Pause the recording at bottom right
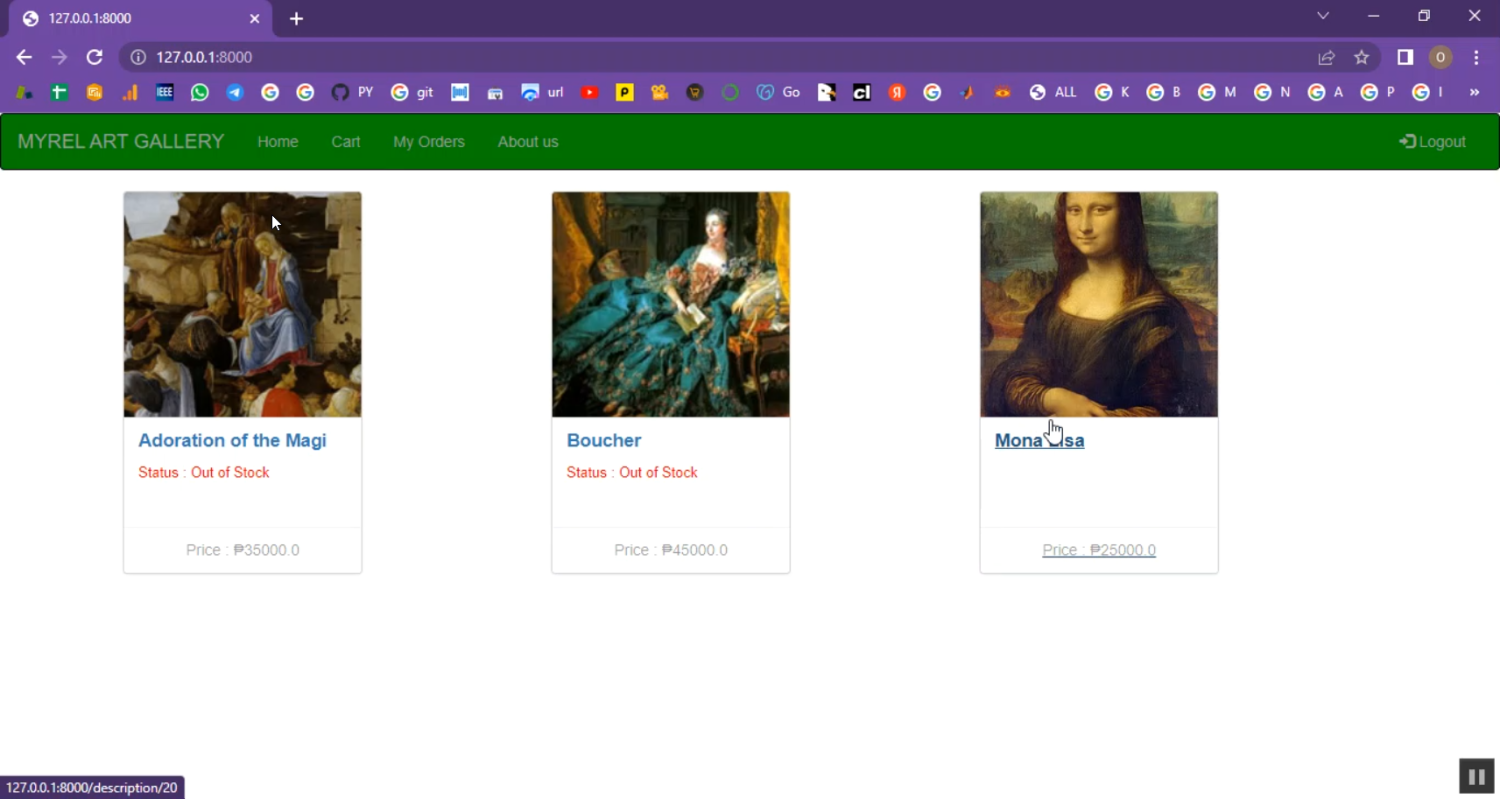Screen dimensions: 1500x799 (x=1476, y=776)
